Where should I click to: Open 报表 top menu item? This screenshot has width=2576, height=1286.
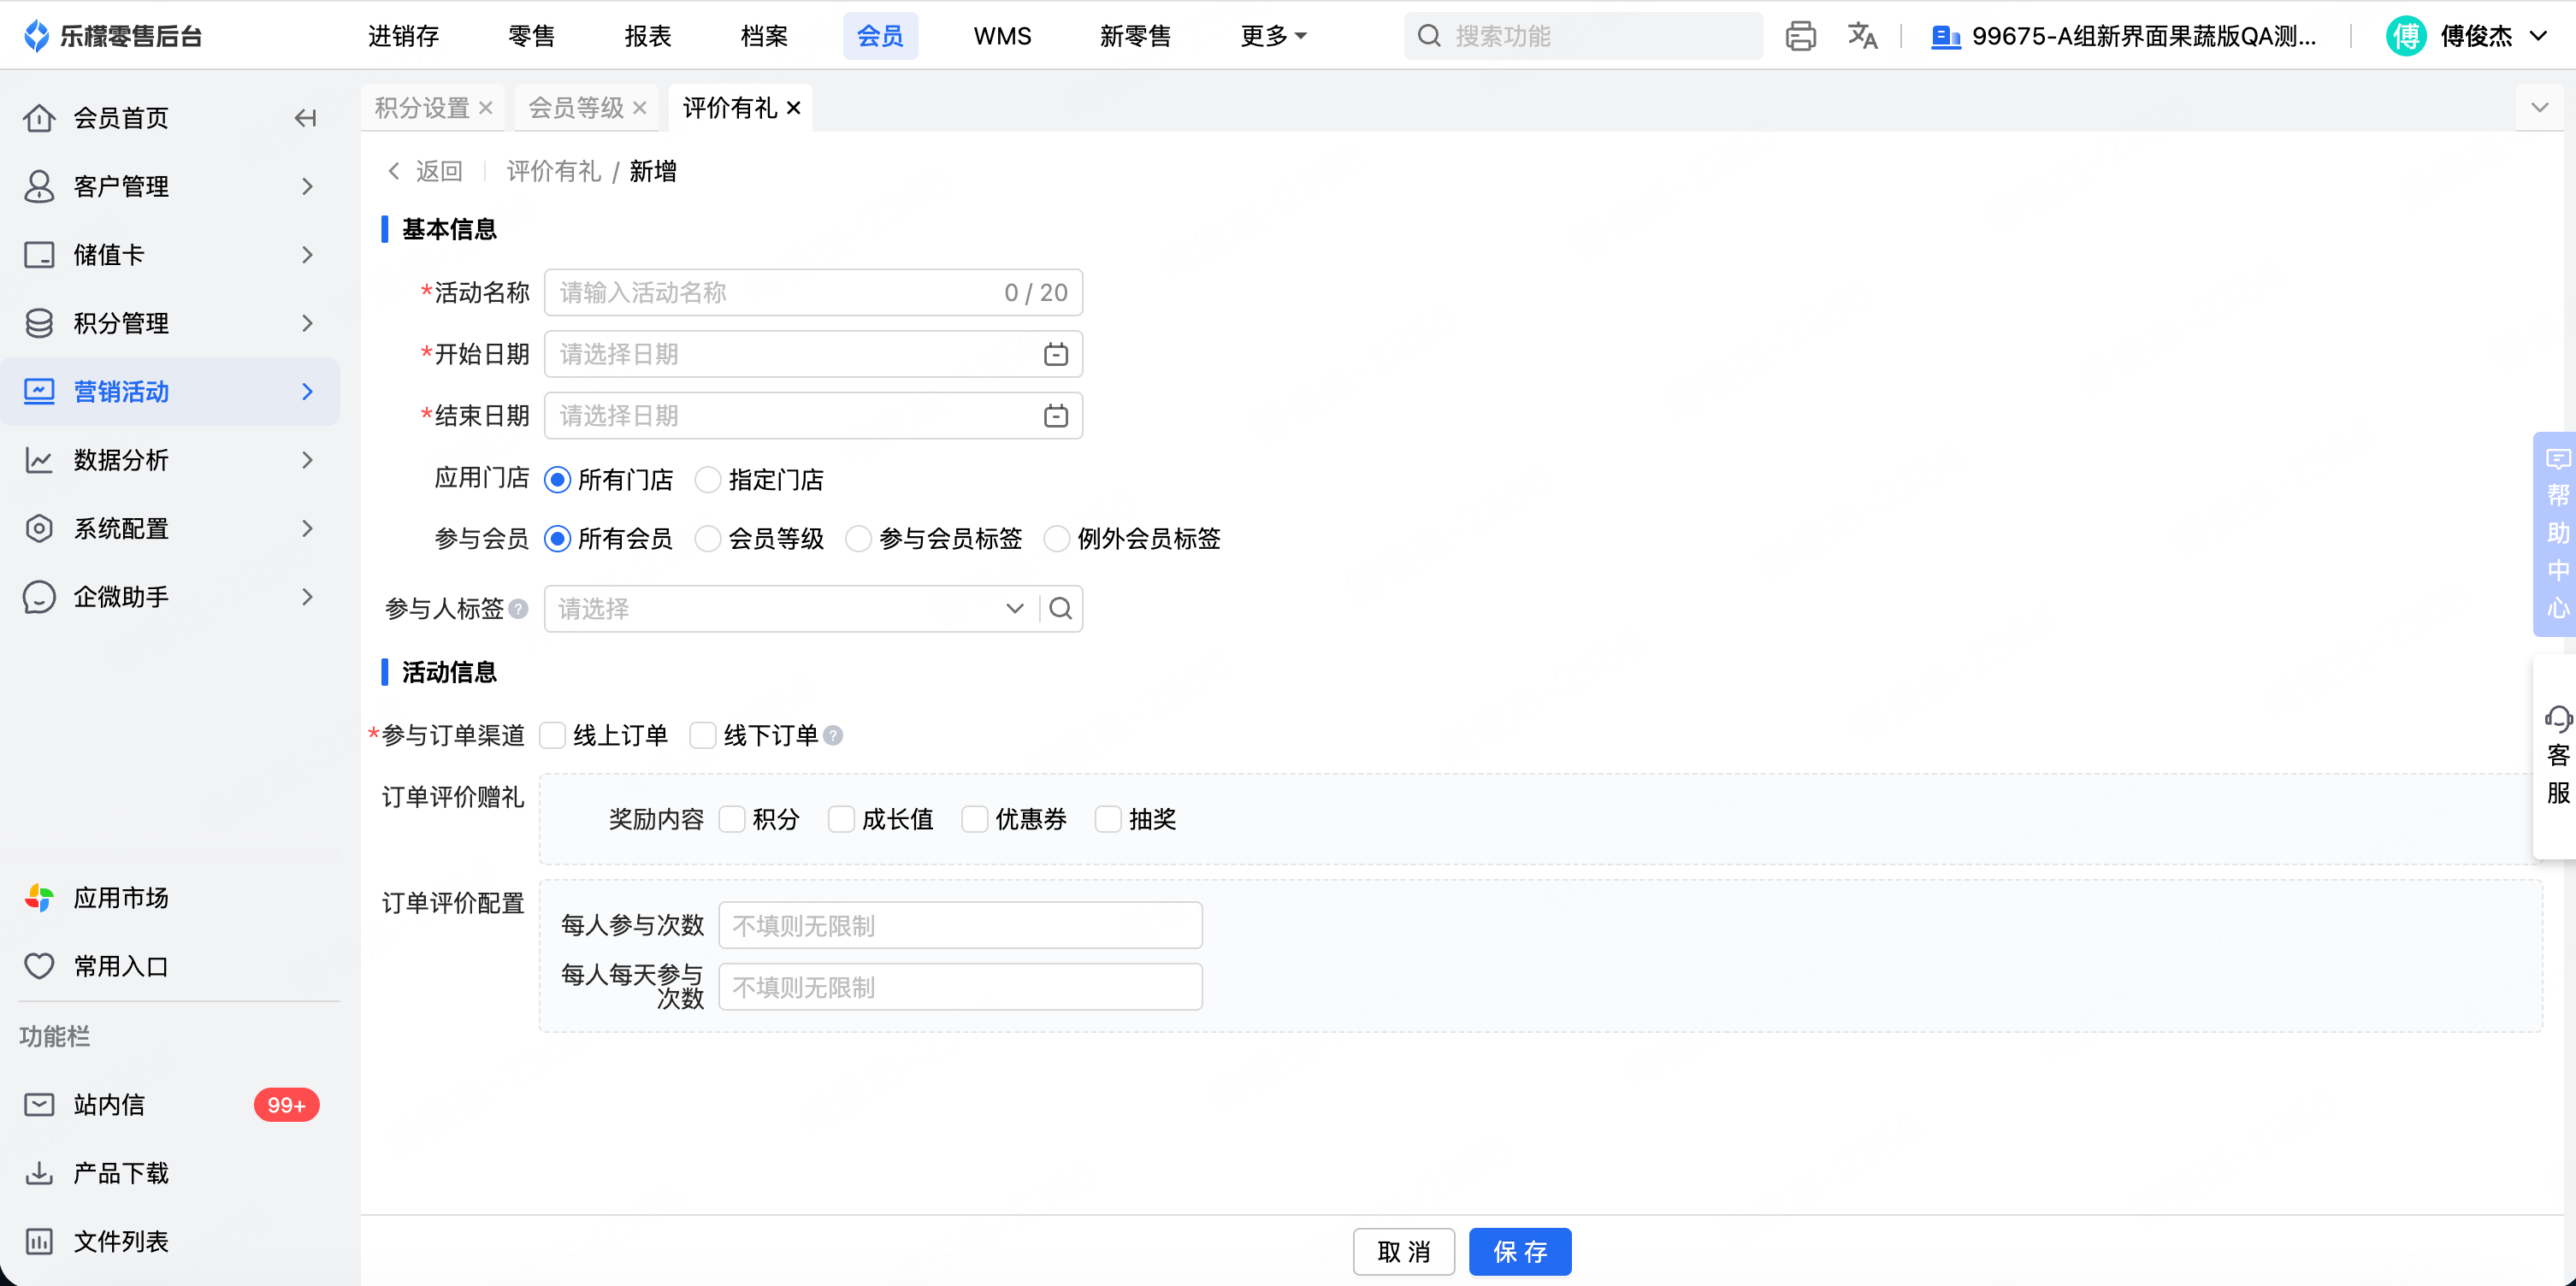tap(647, 36)
